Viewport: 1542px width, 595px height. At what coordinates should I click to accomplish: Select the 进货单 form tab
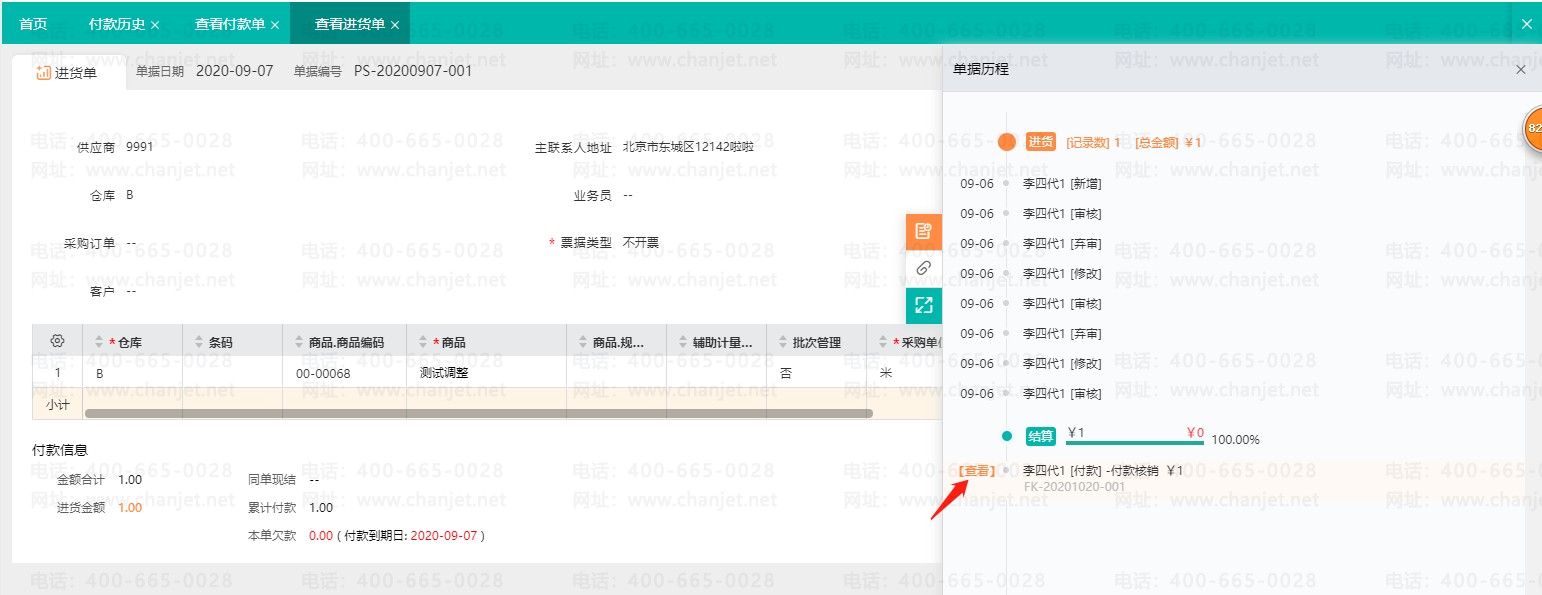coord(68,72)
